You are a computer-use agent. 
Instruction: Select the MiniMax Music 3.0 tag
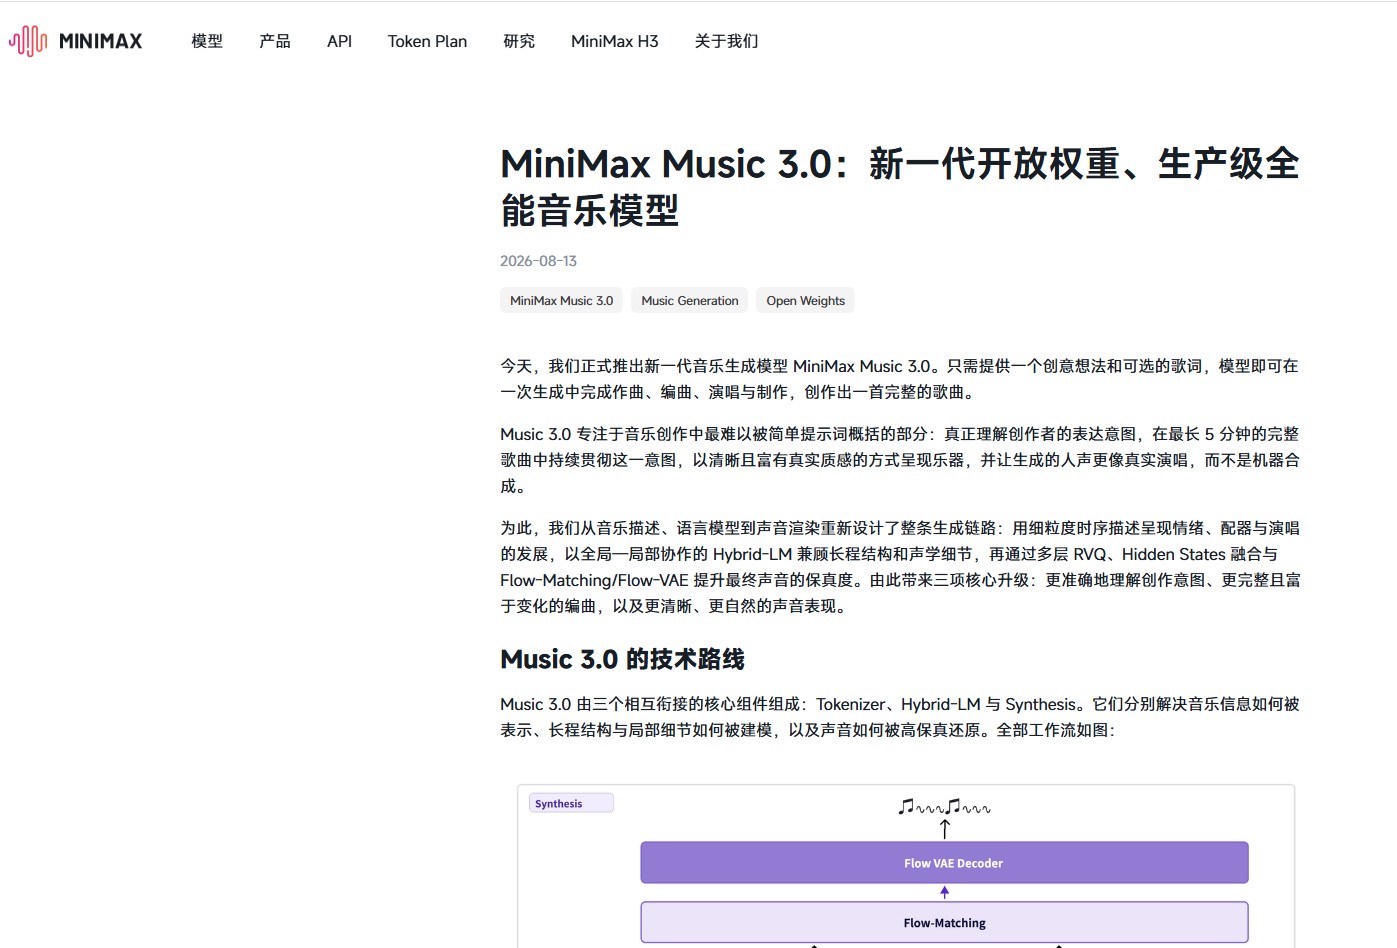[561, 300]
